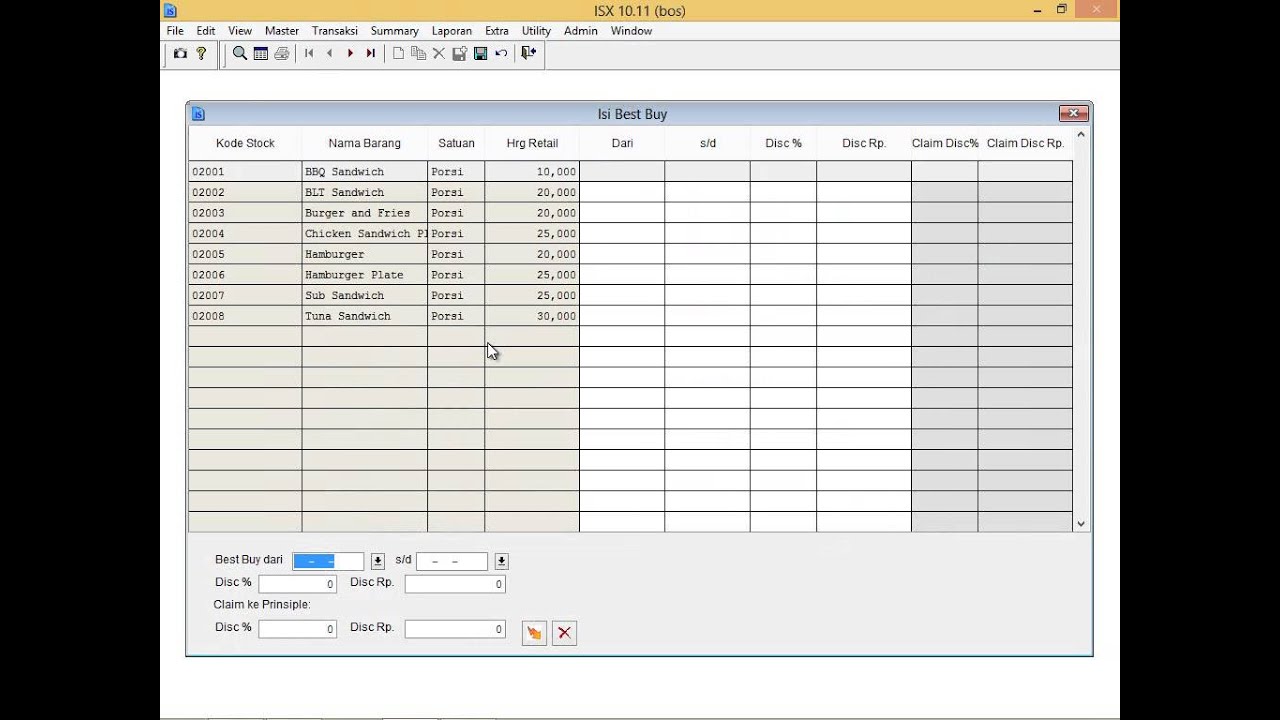Open the Laporan menu
This screenshot has width=1280, height=720.
click(x=452, y=31)
